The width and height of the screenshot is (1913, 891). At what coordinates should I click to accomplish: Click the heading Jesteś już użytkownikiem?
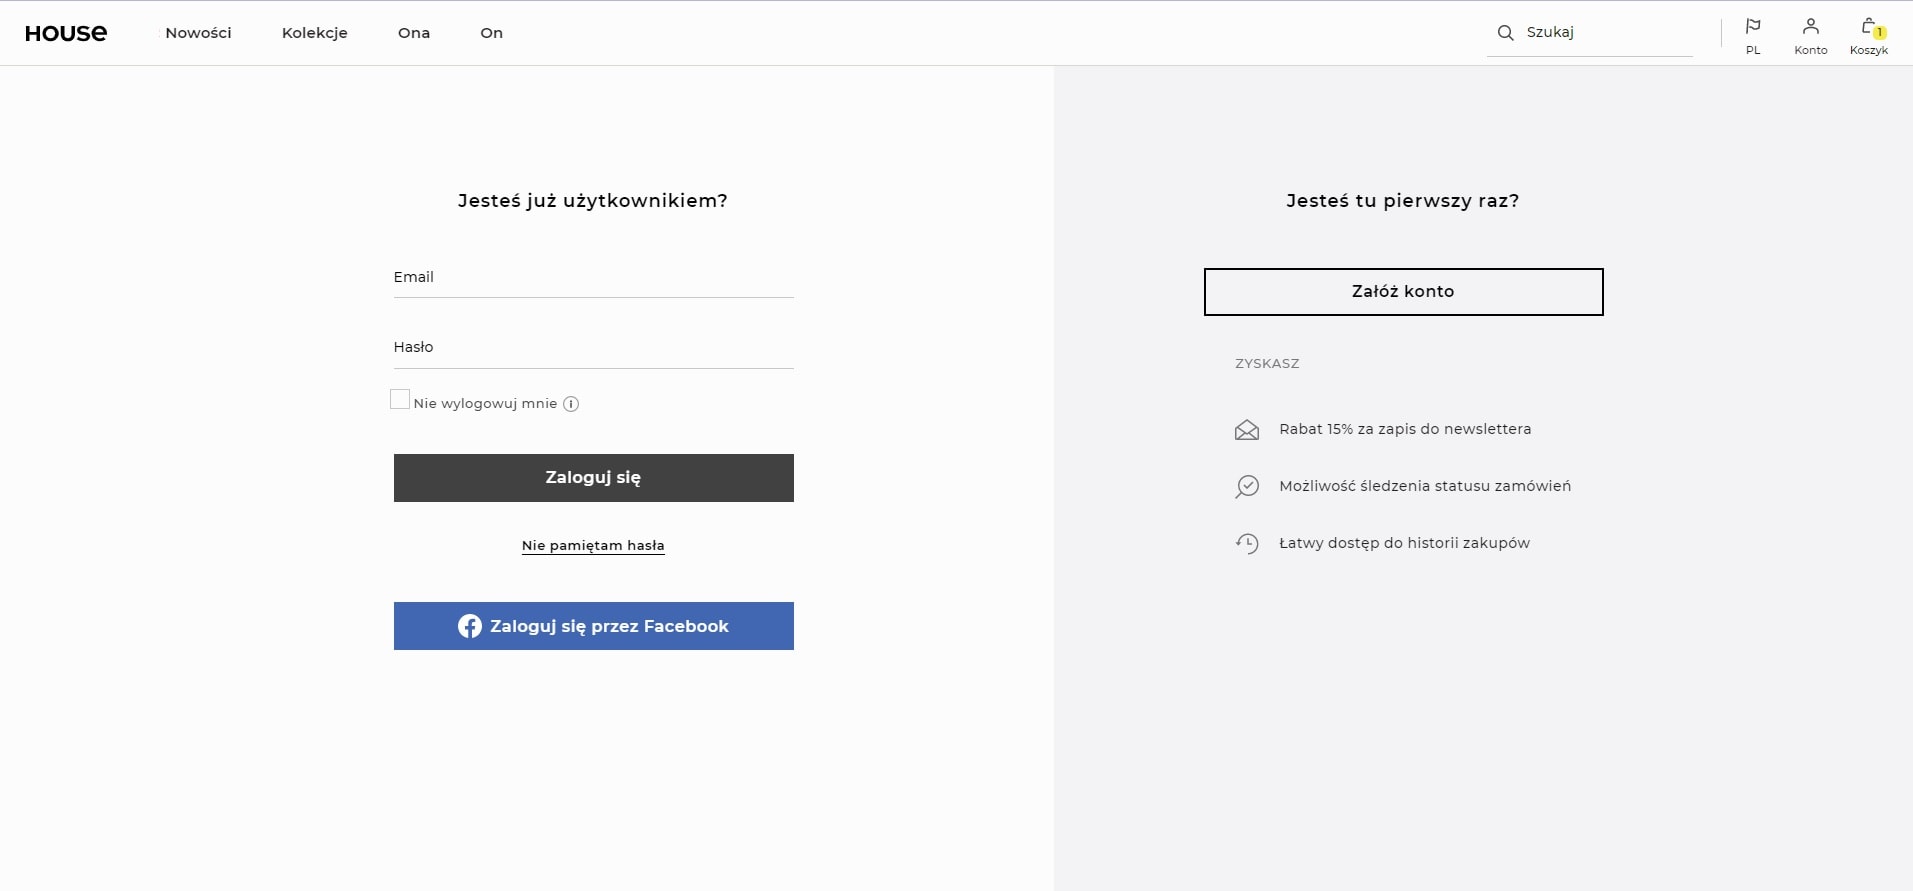(593, 201)
